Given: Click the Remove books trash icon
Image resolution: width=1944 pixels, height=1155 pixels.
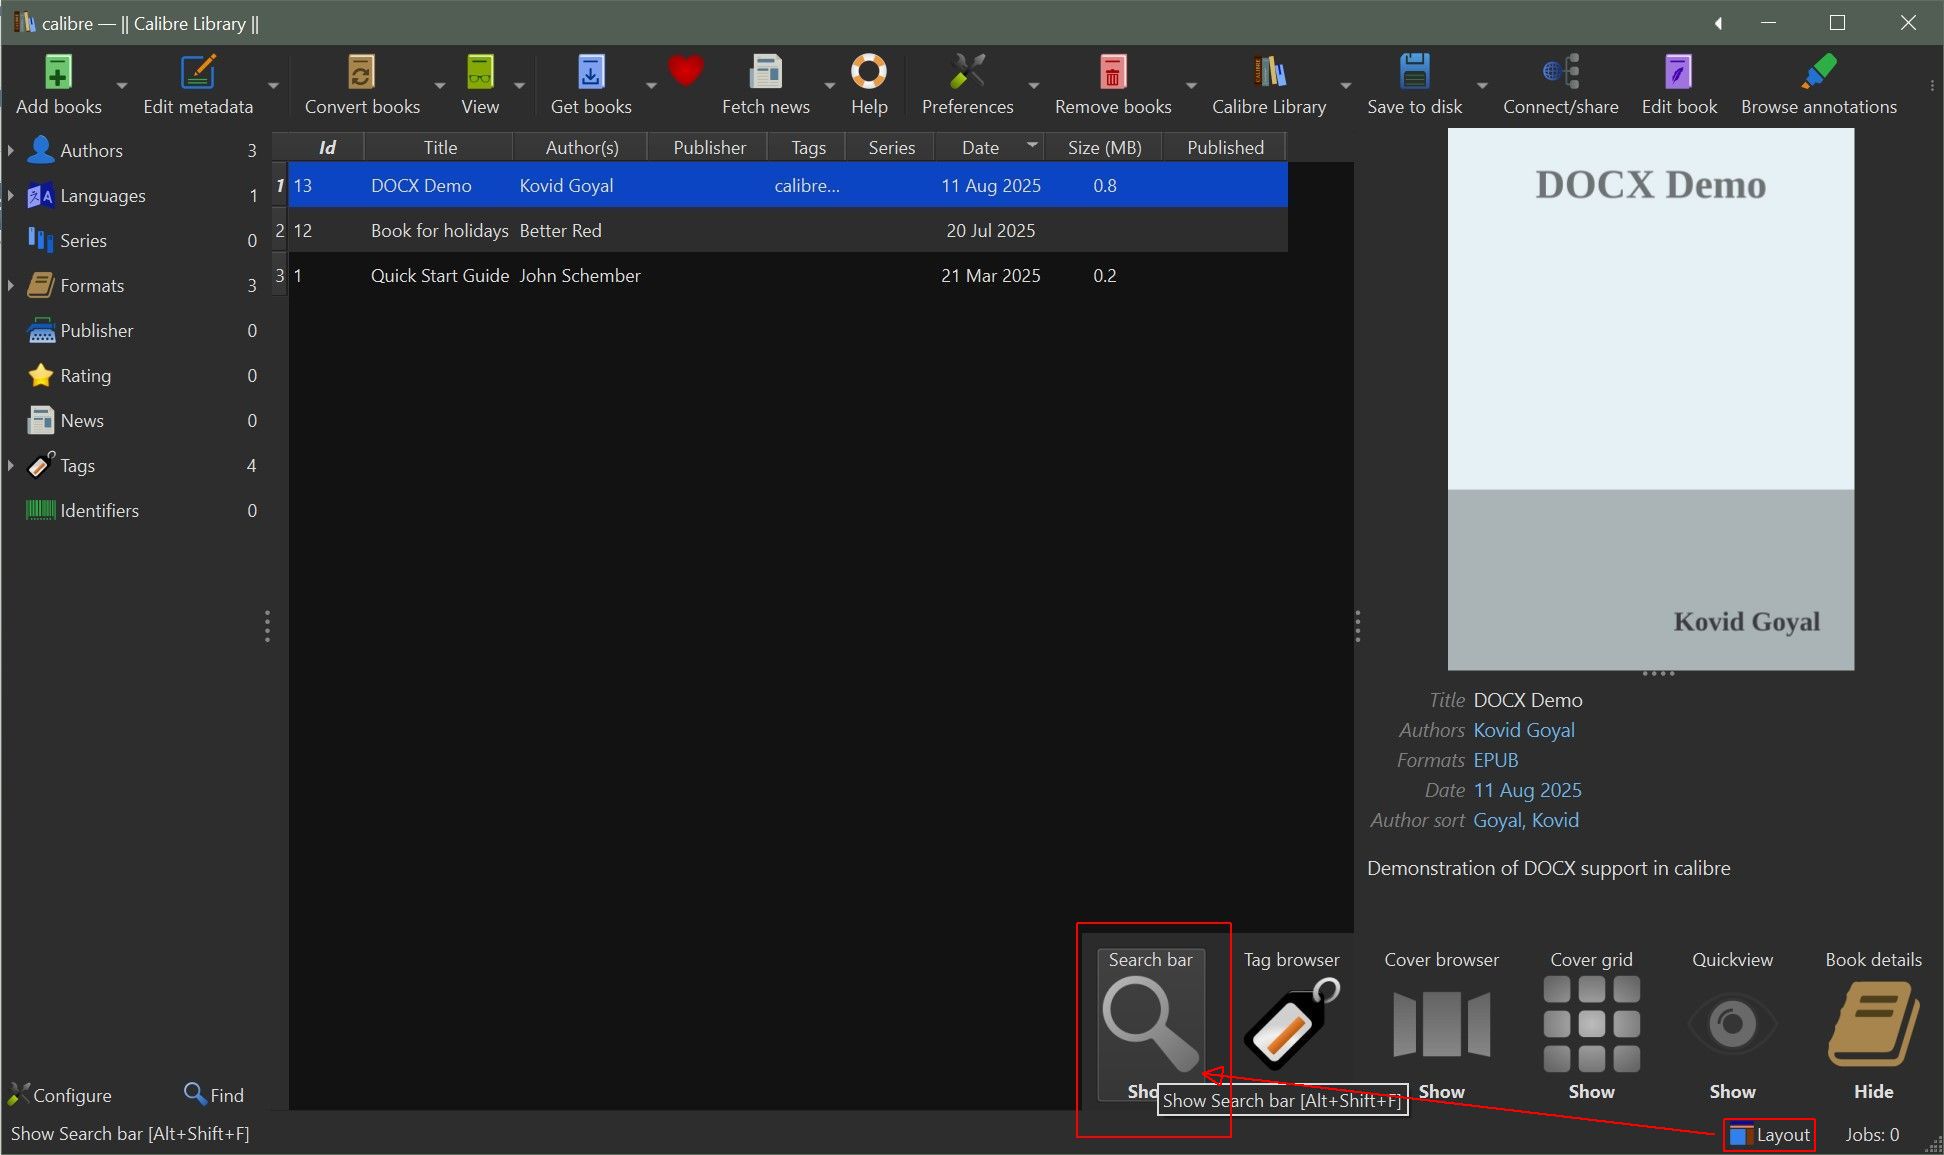Looking at the screenshot, I should pyautogui.click(x=1112, y=73).
